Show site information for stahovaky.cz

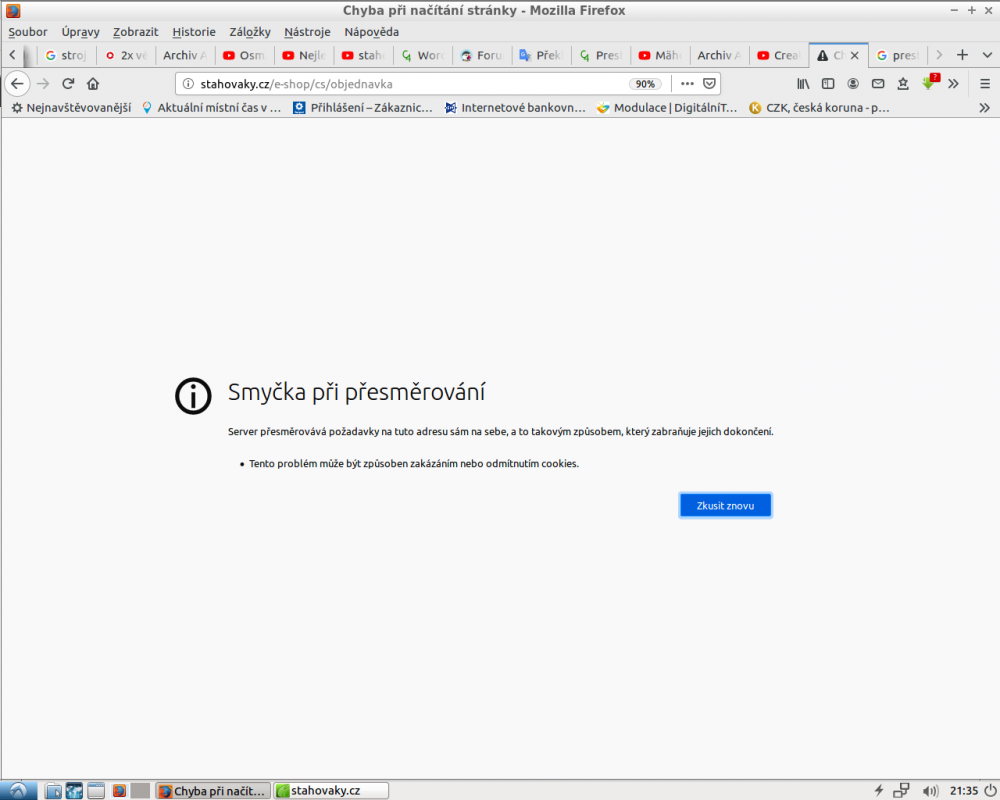point(188,84)
